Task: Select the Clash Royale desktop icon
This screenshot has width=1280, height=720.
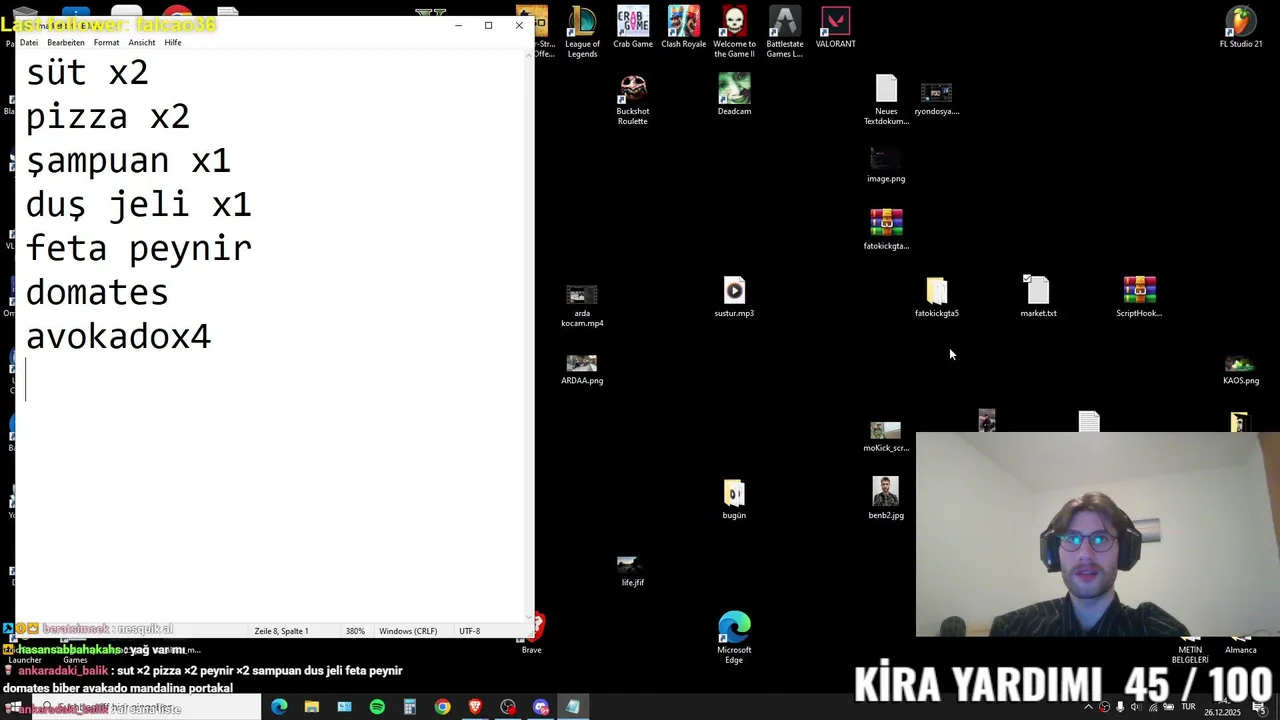Action: tap(684, 27)
